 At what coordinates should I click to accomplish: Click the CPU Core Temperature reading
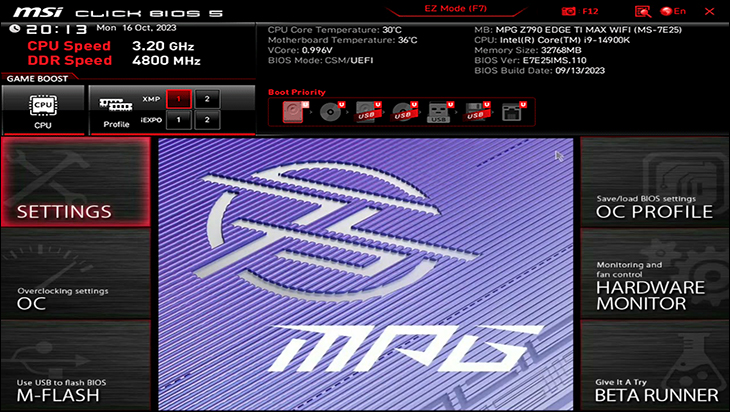point(335,30)
